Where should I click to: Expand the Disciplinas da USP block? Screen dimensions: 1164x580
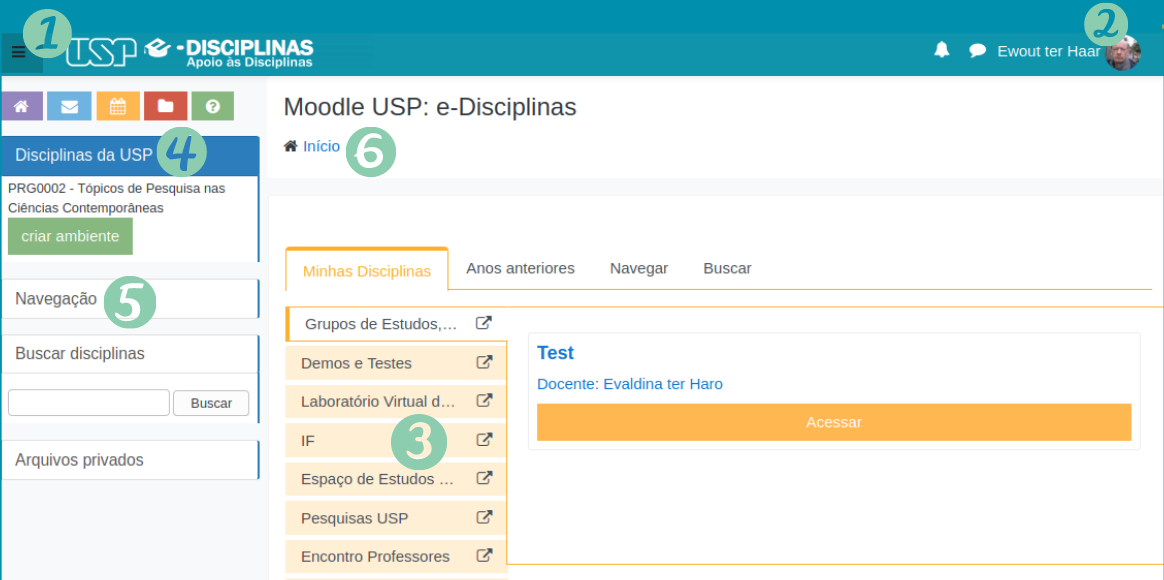point(130,155)
